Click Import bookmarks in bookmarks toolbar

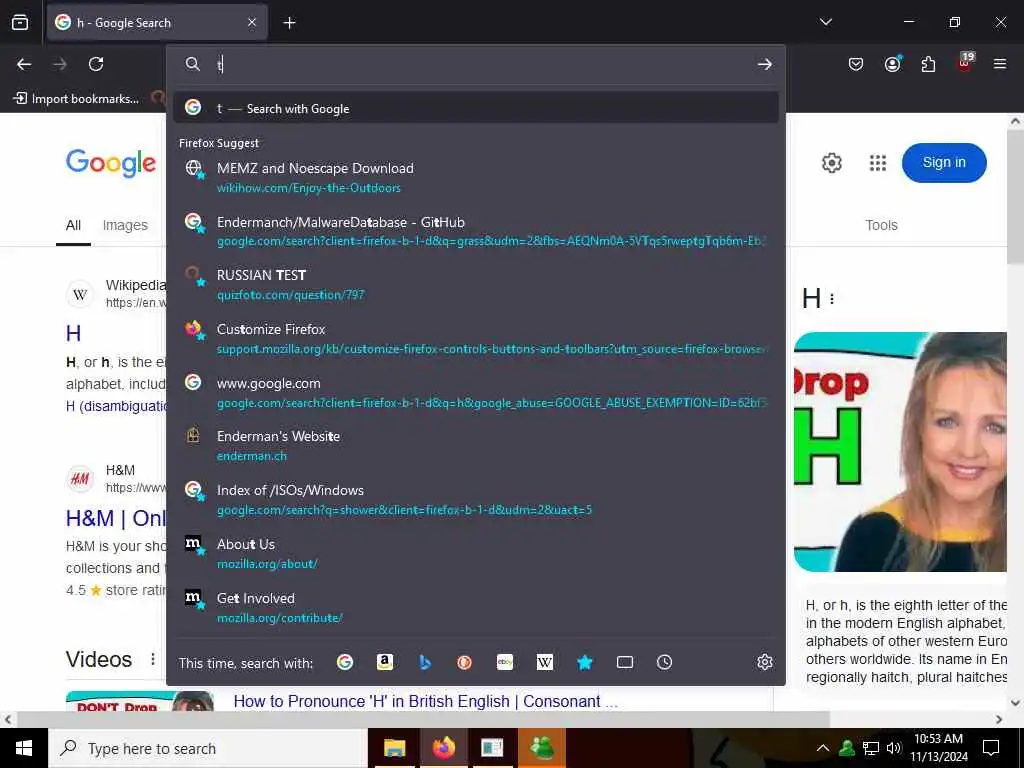(76, 99)
